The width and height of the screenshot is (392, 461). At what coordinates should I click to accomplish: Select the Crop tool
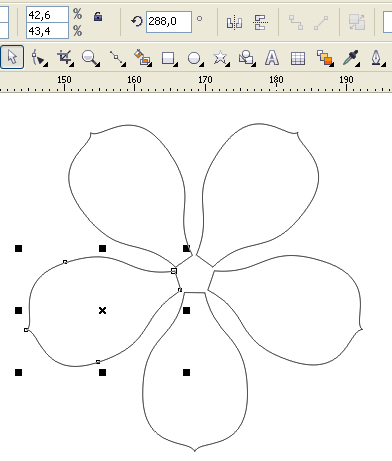(64, 58)
